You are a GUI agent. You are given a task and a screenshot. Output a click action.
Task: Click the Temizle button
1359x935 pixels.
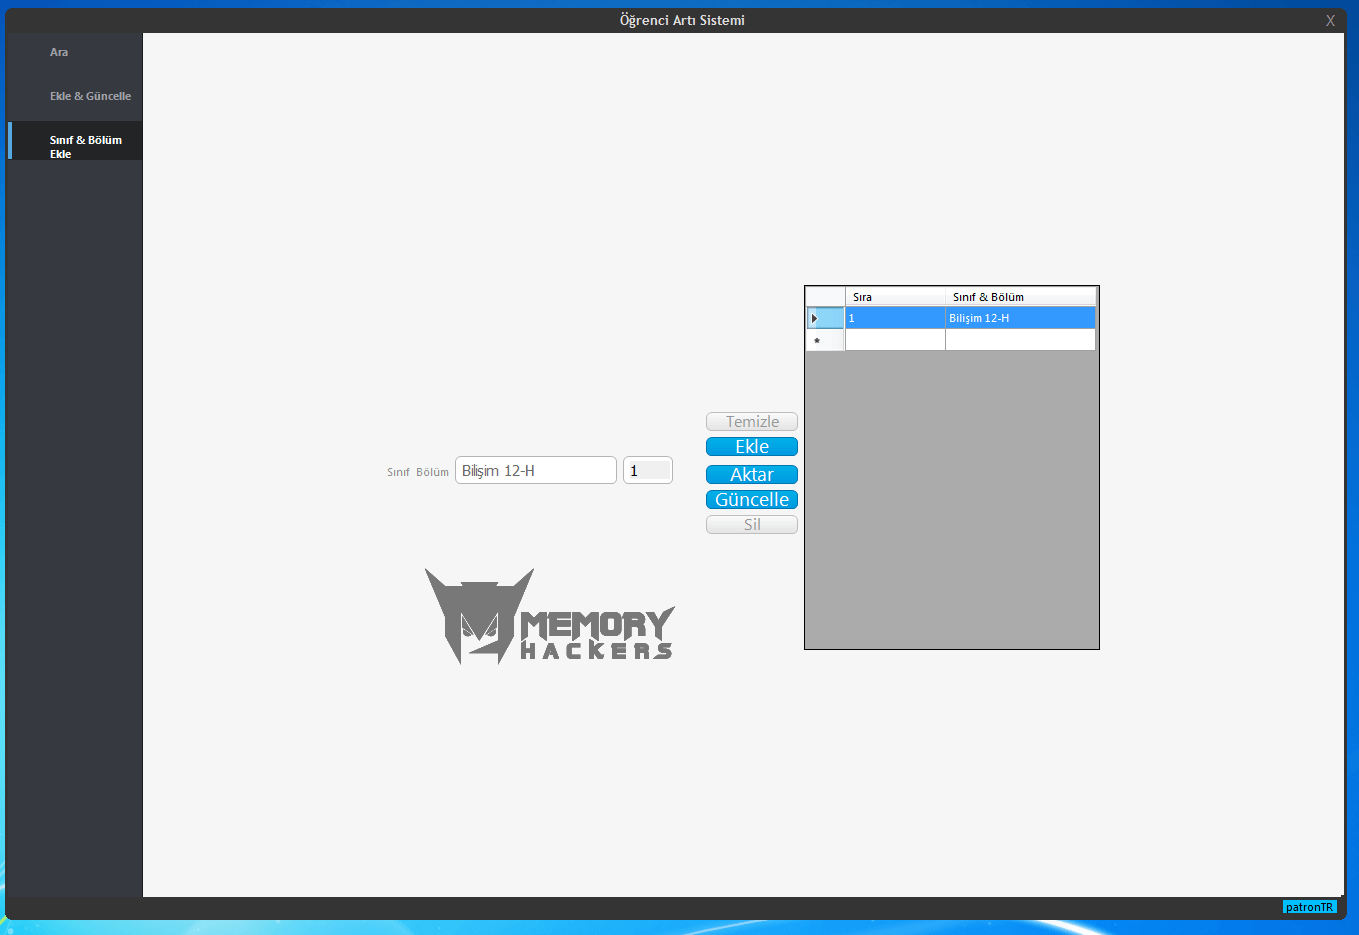point(752,422)
